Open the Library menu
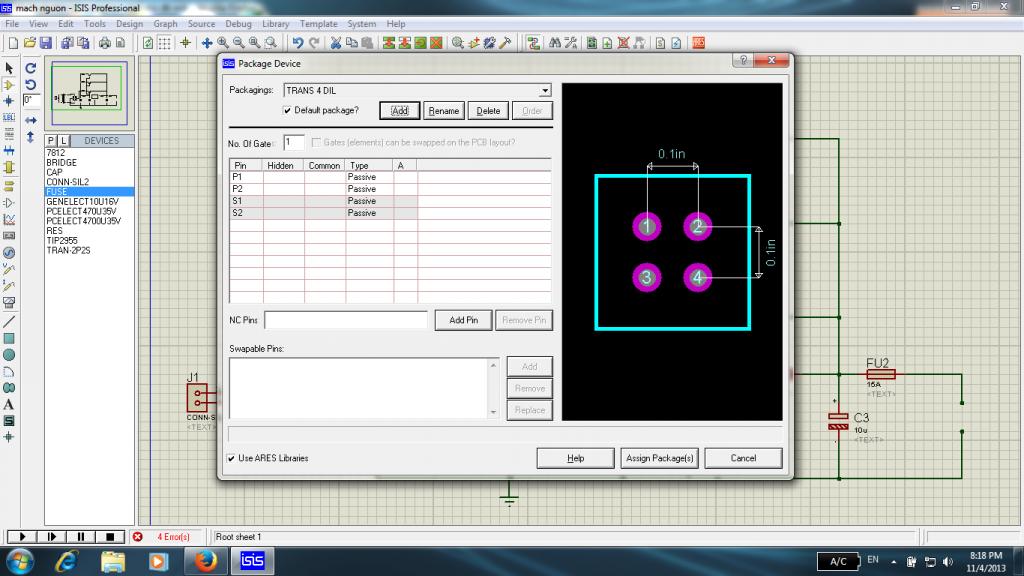 pos(275,23)
